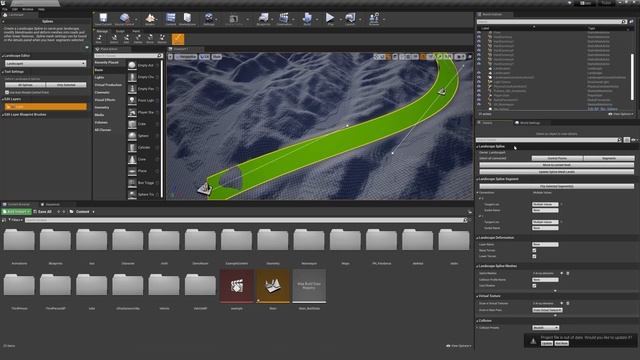Viewport: 640px width, 360px height.
Task: Open the Collision Presets dropdown
Action: pos(545,328)
